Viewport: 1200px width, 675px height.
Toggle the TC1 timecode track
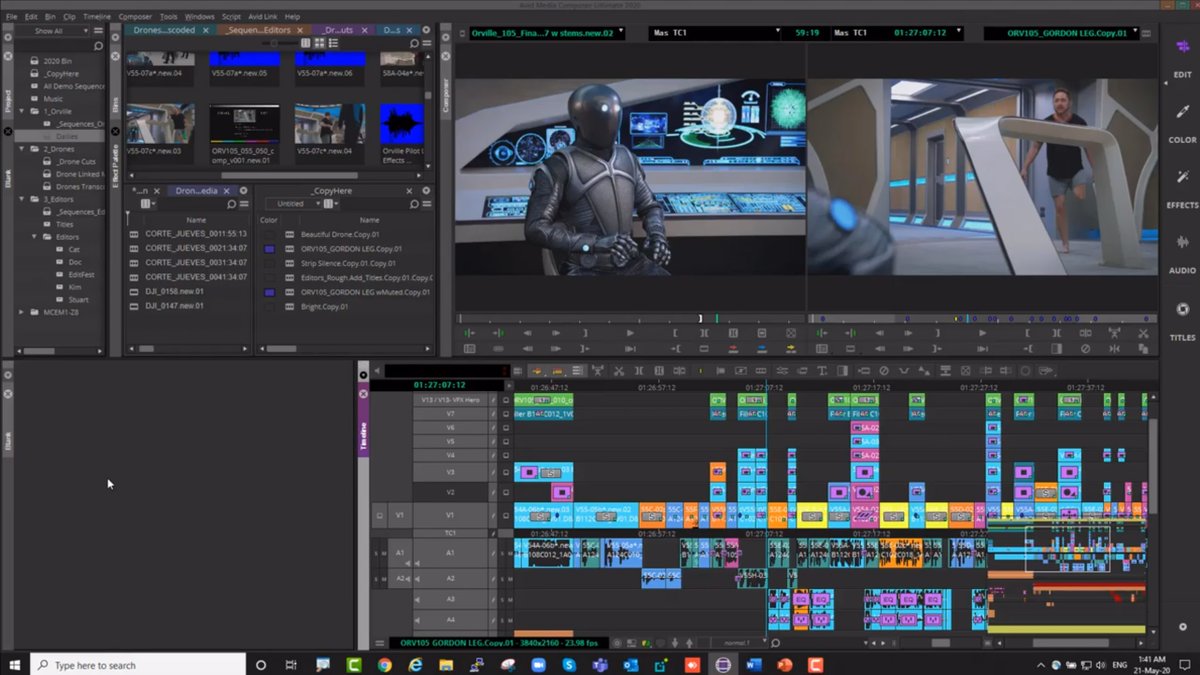click(x=449, y=533)
